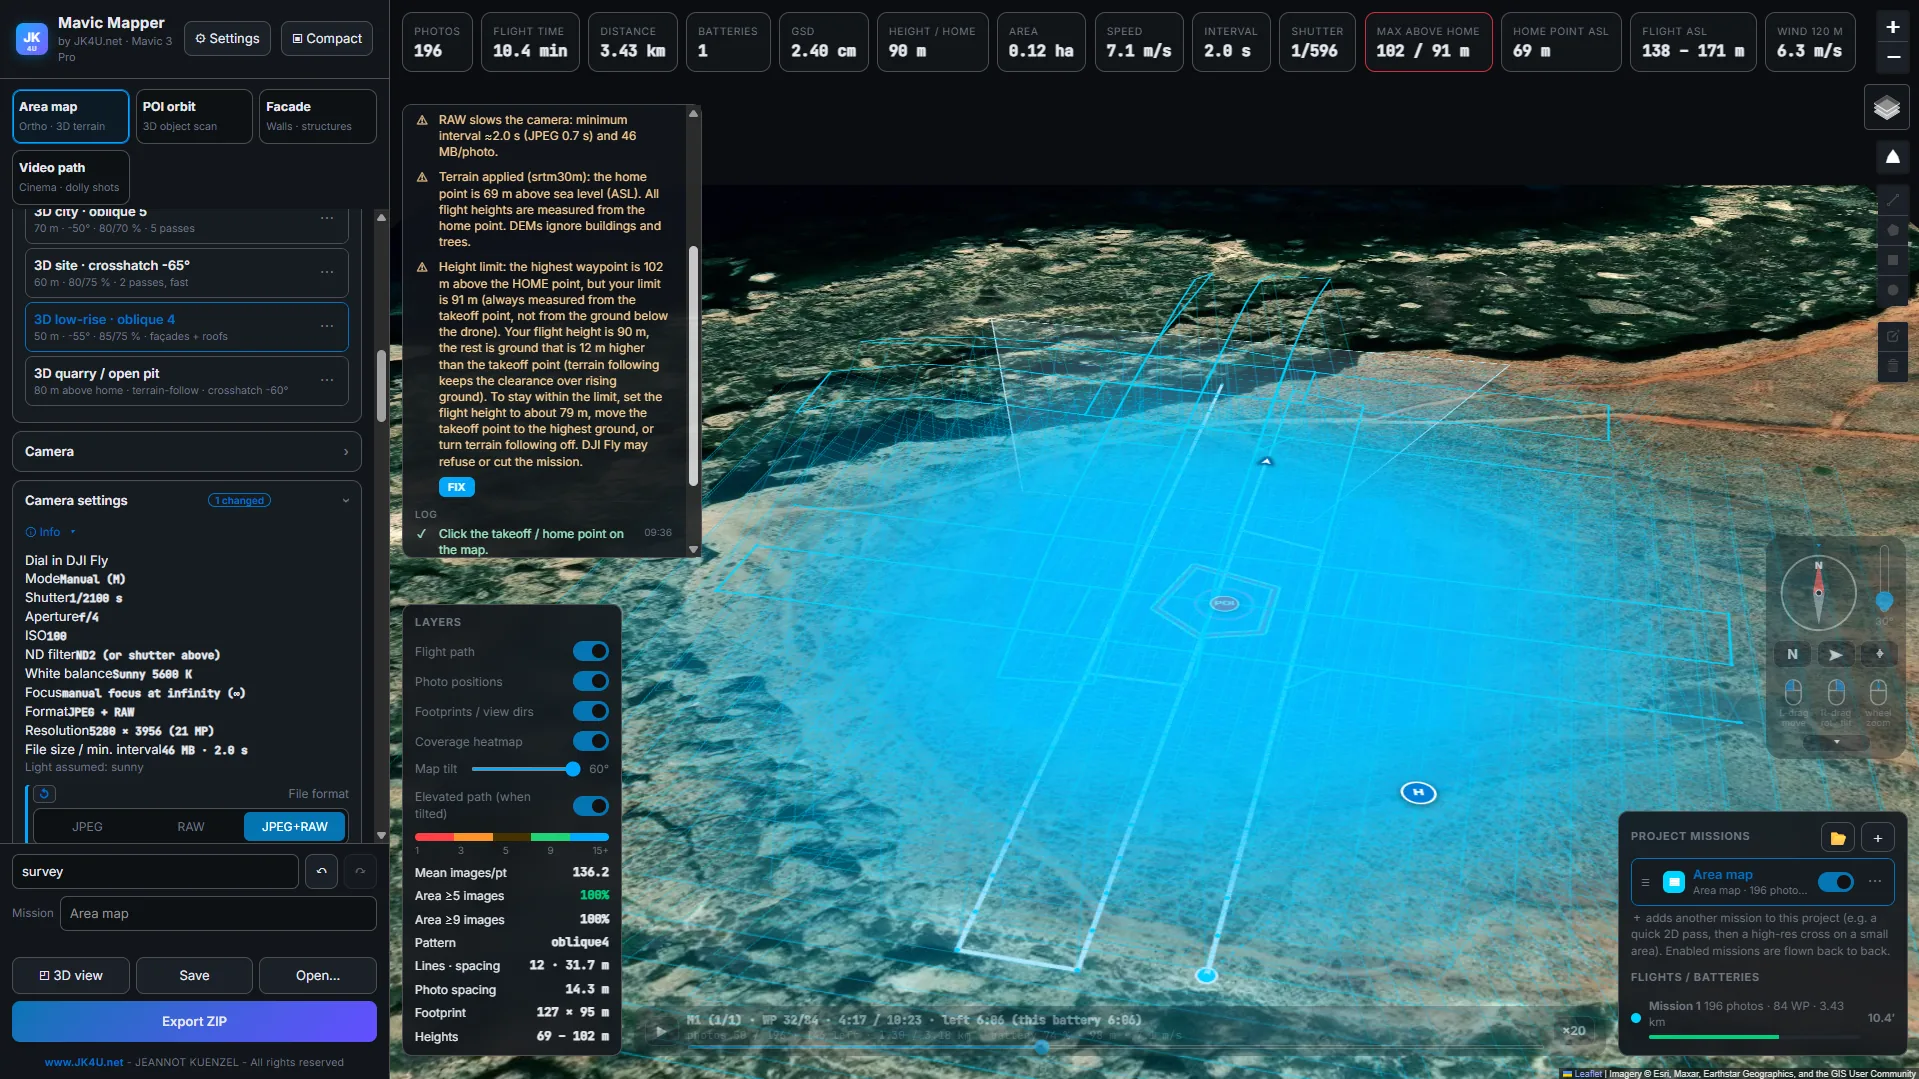Switch to Compact layout
The height and width of the screenshot is (1079, 1919).
coord(327,38)
